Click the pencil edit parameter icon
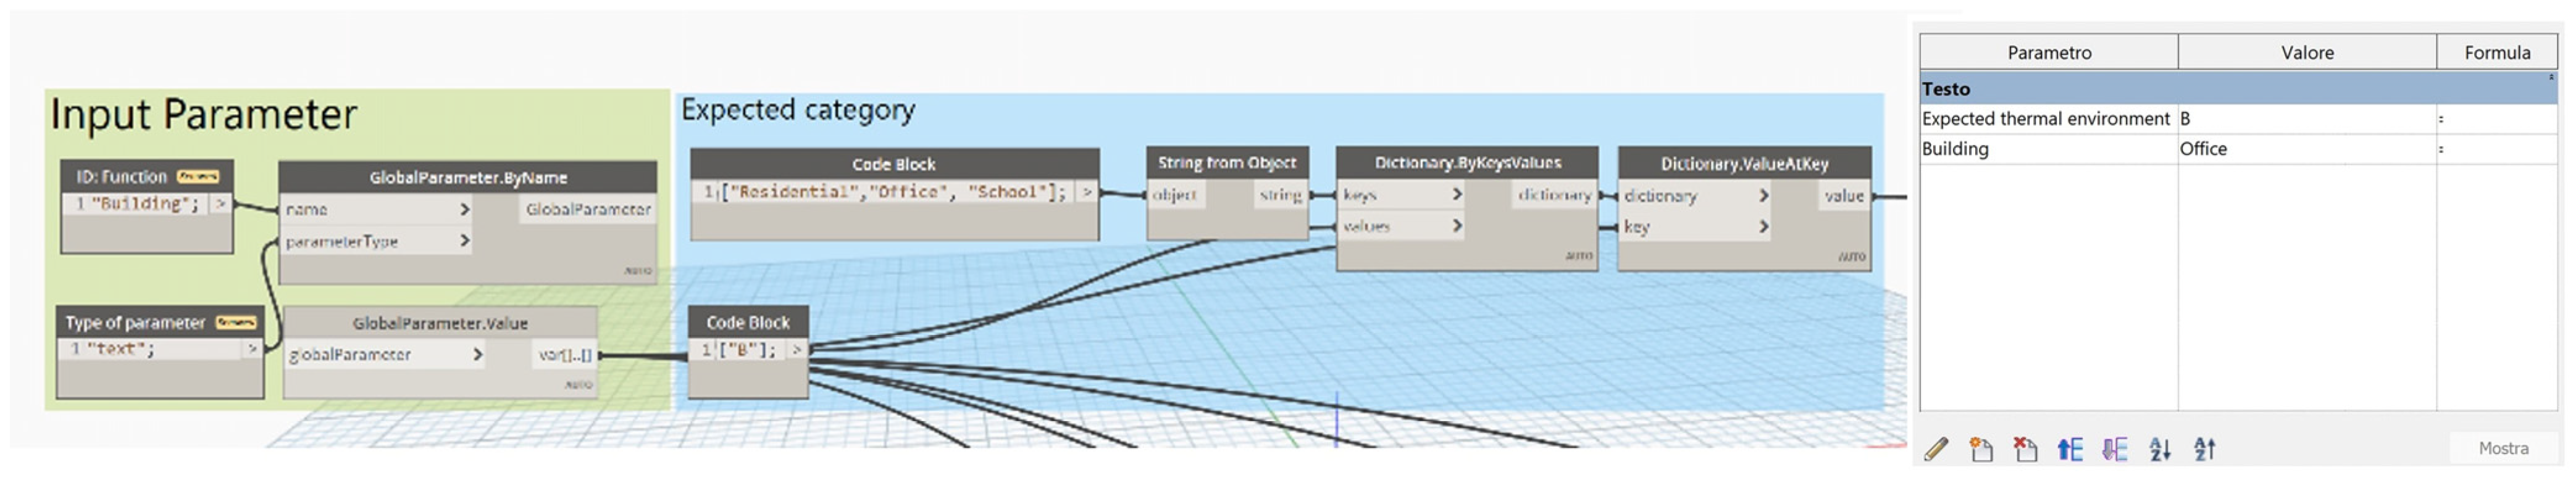2576x496 pixels. tap(1935, 449)
